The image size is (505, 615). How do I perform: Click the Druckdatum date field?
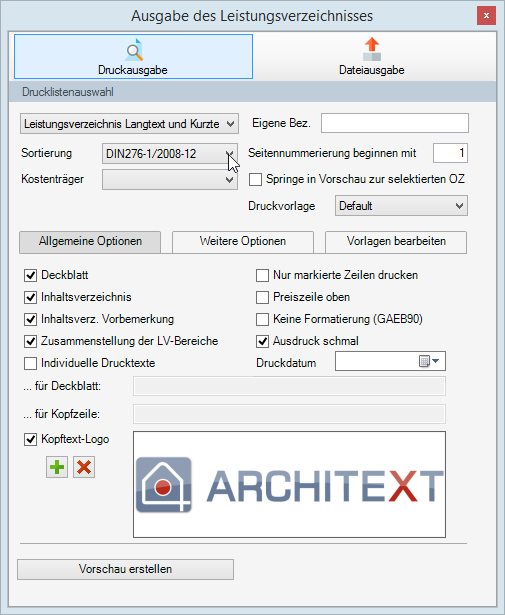pos(390,361)
